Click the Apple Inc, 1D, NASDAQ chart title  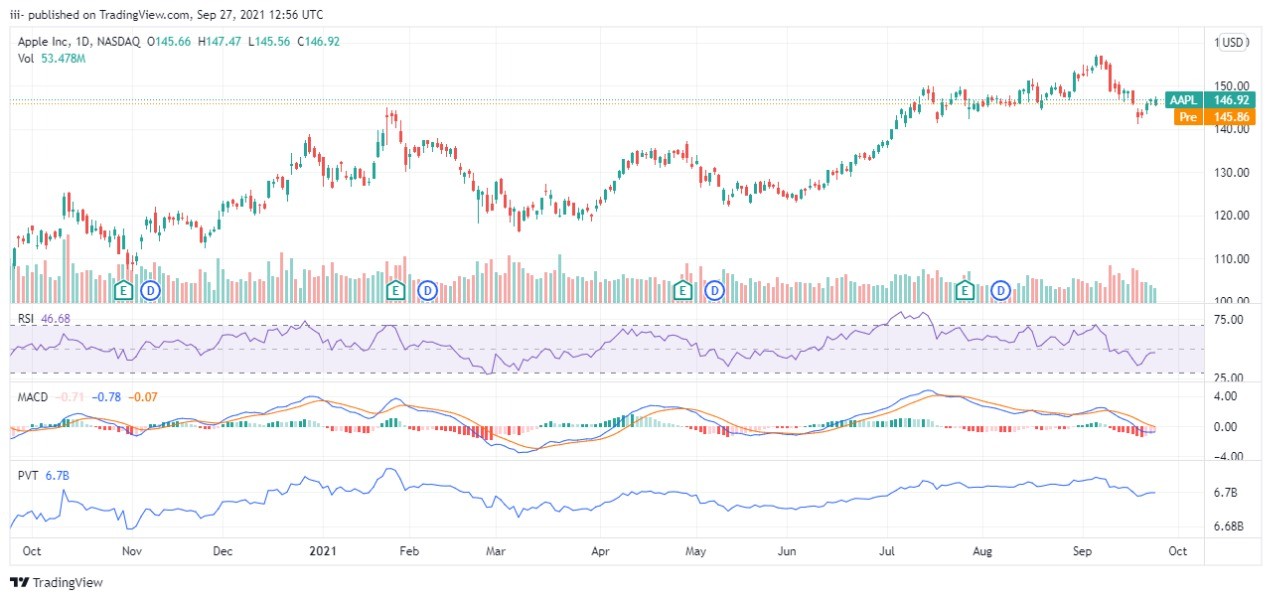(79, 42)
